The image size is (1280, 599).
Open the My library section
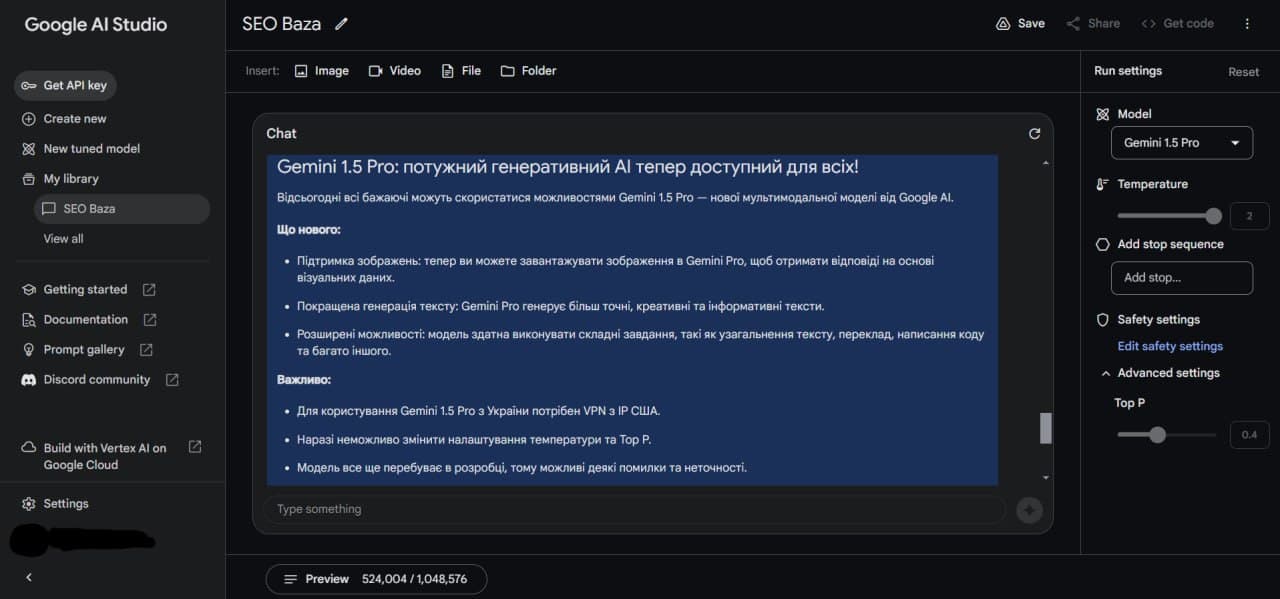click(71, 179)
